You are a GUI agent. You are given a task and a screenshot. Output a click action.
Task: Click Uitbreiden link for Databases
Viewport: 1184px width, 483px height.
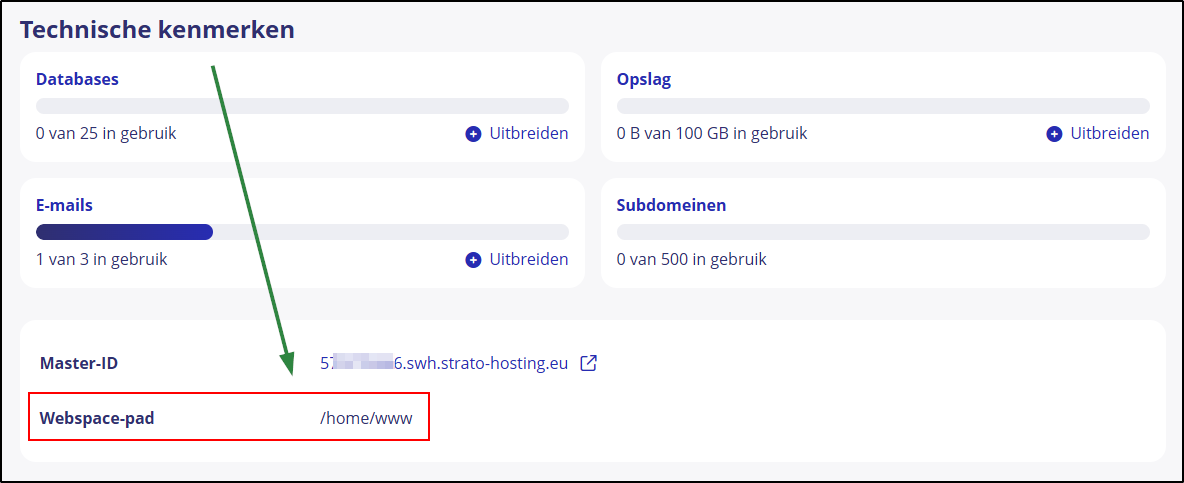coord(528,133)
